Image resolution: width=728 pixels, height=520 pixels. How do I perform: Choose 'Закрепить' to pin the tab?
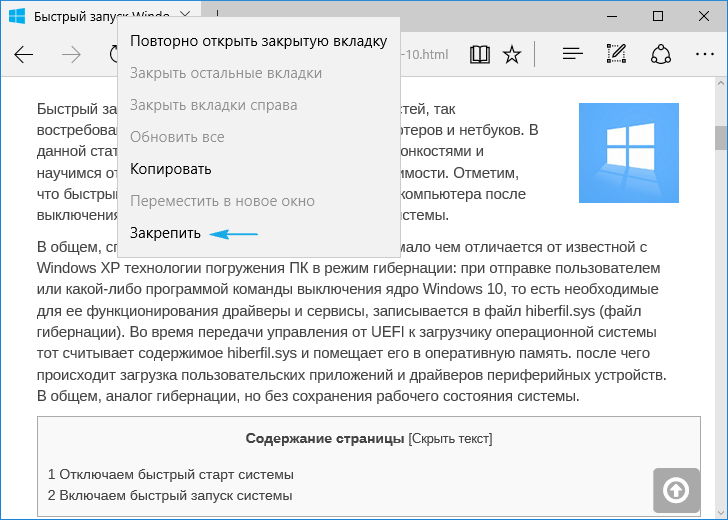(166, 233)
